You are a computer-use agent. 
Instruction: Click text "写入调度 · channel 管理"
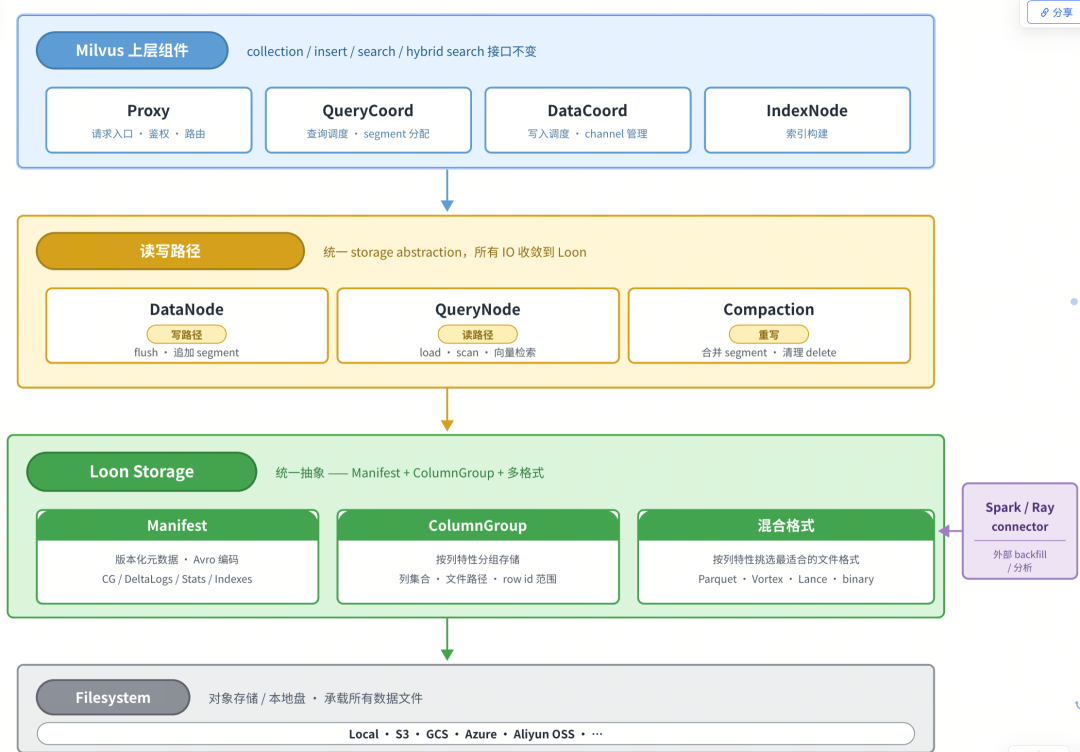tap(588, 134)
